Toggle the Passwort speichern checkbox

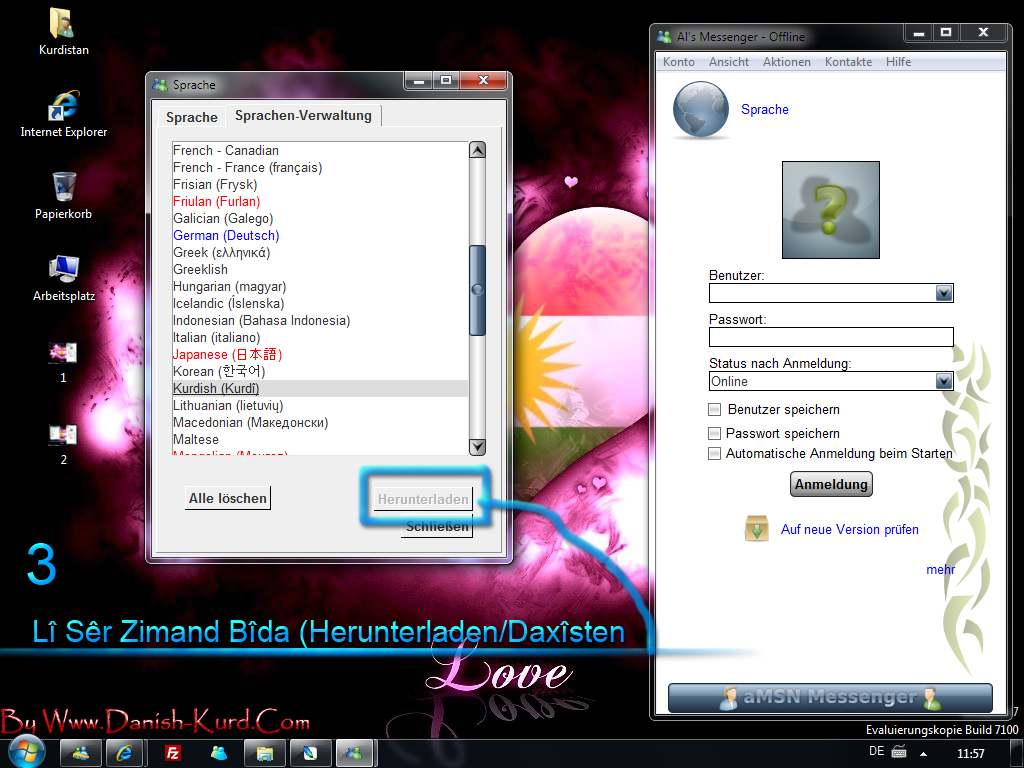714,433
